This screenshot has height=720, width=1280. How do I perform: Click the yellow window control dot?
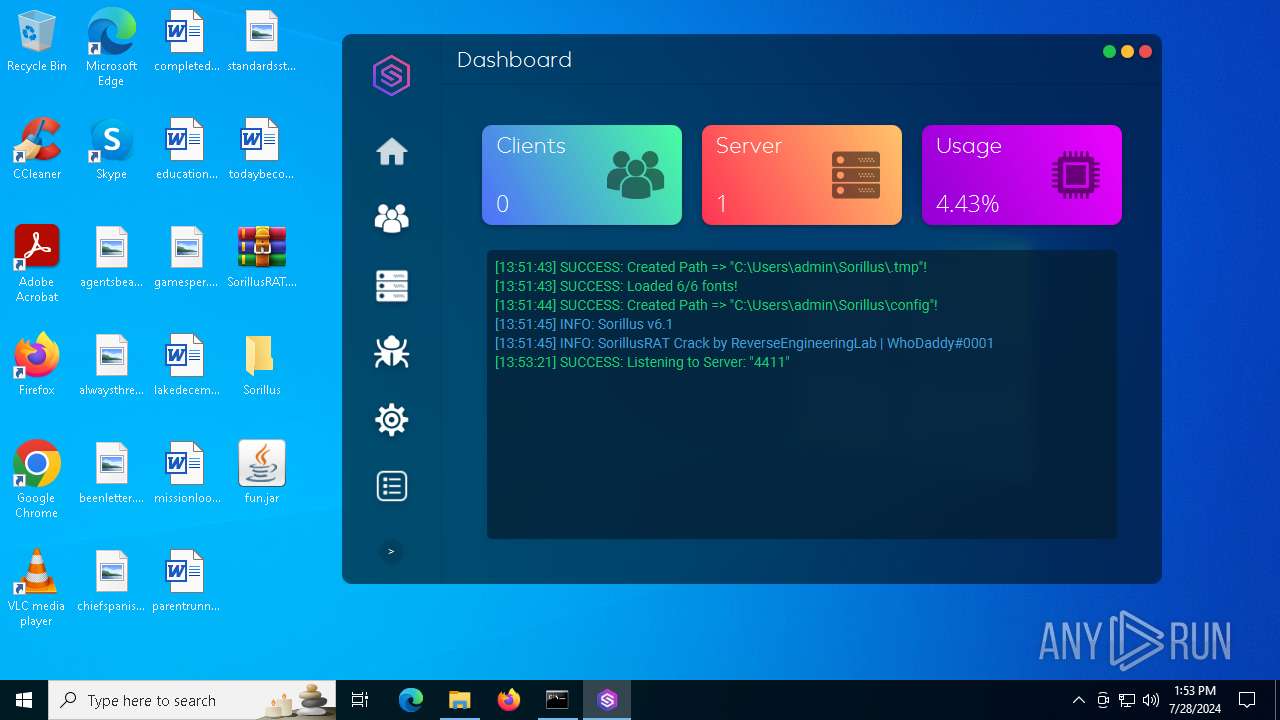click(1127, 52)
